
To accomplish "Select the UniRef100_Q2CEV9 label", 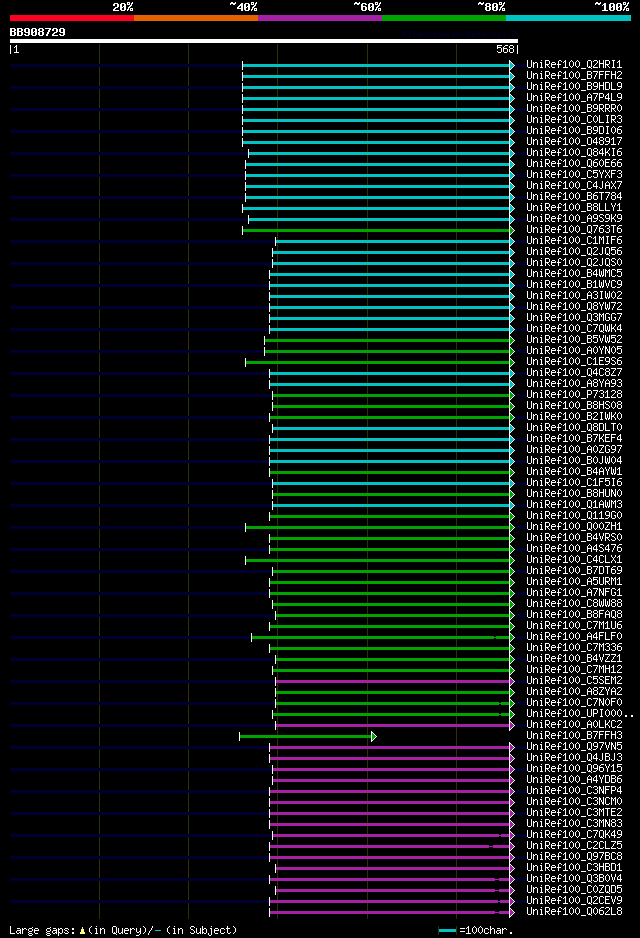I will [574, 901].
